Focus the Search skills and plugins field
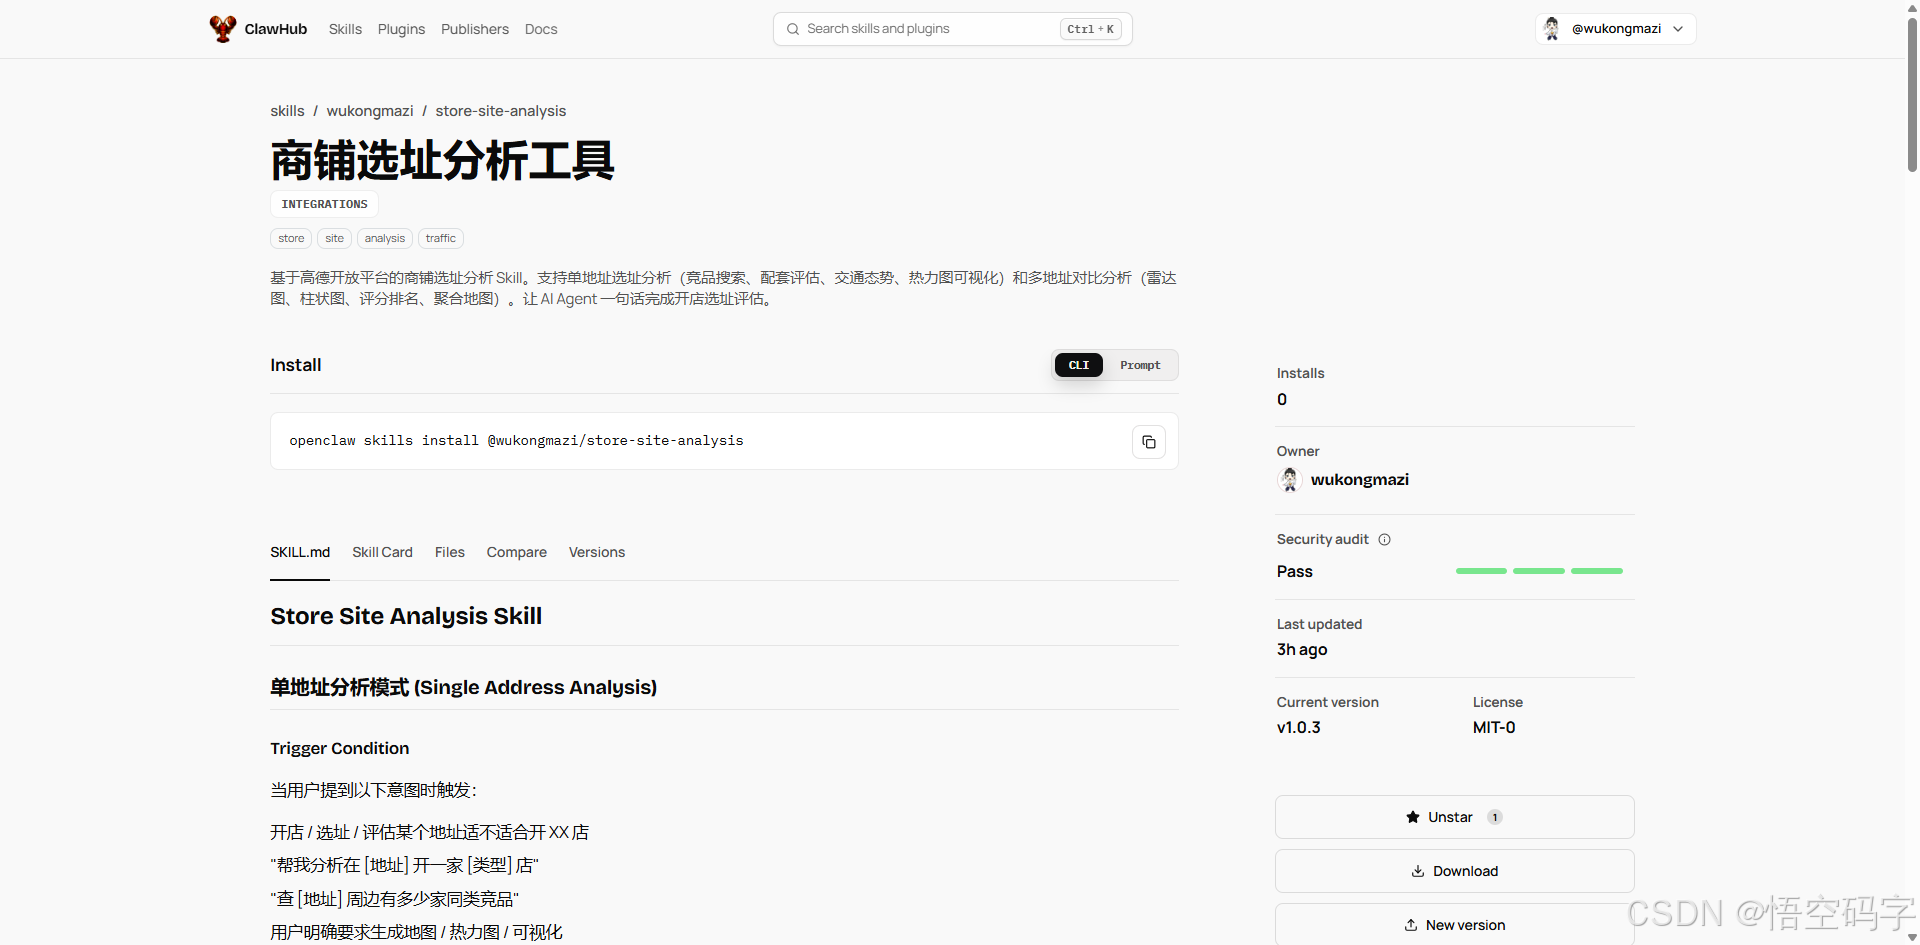The height and width of the screenshot is (945, 1920). click(x=952, y=29)
